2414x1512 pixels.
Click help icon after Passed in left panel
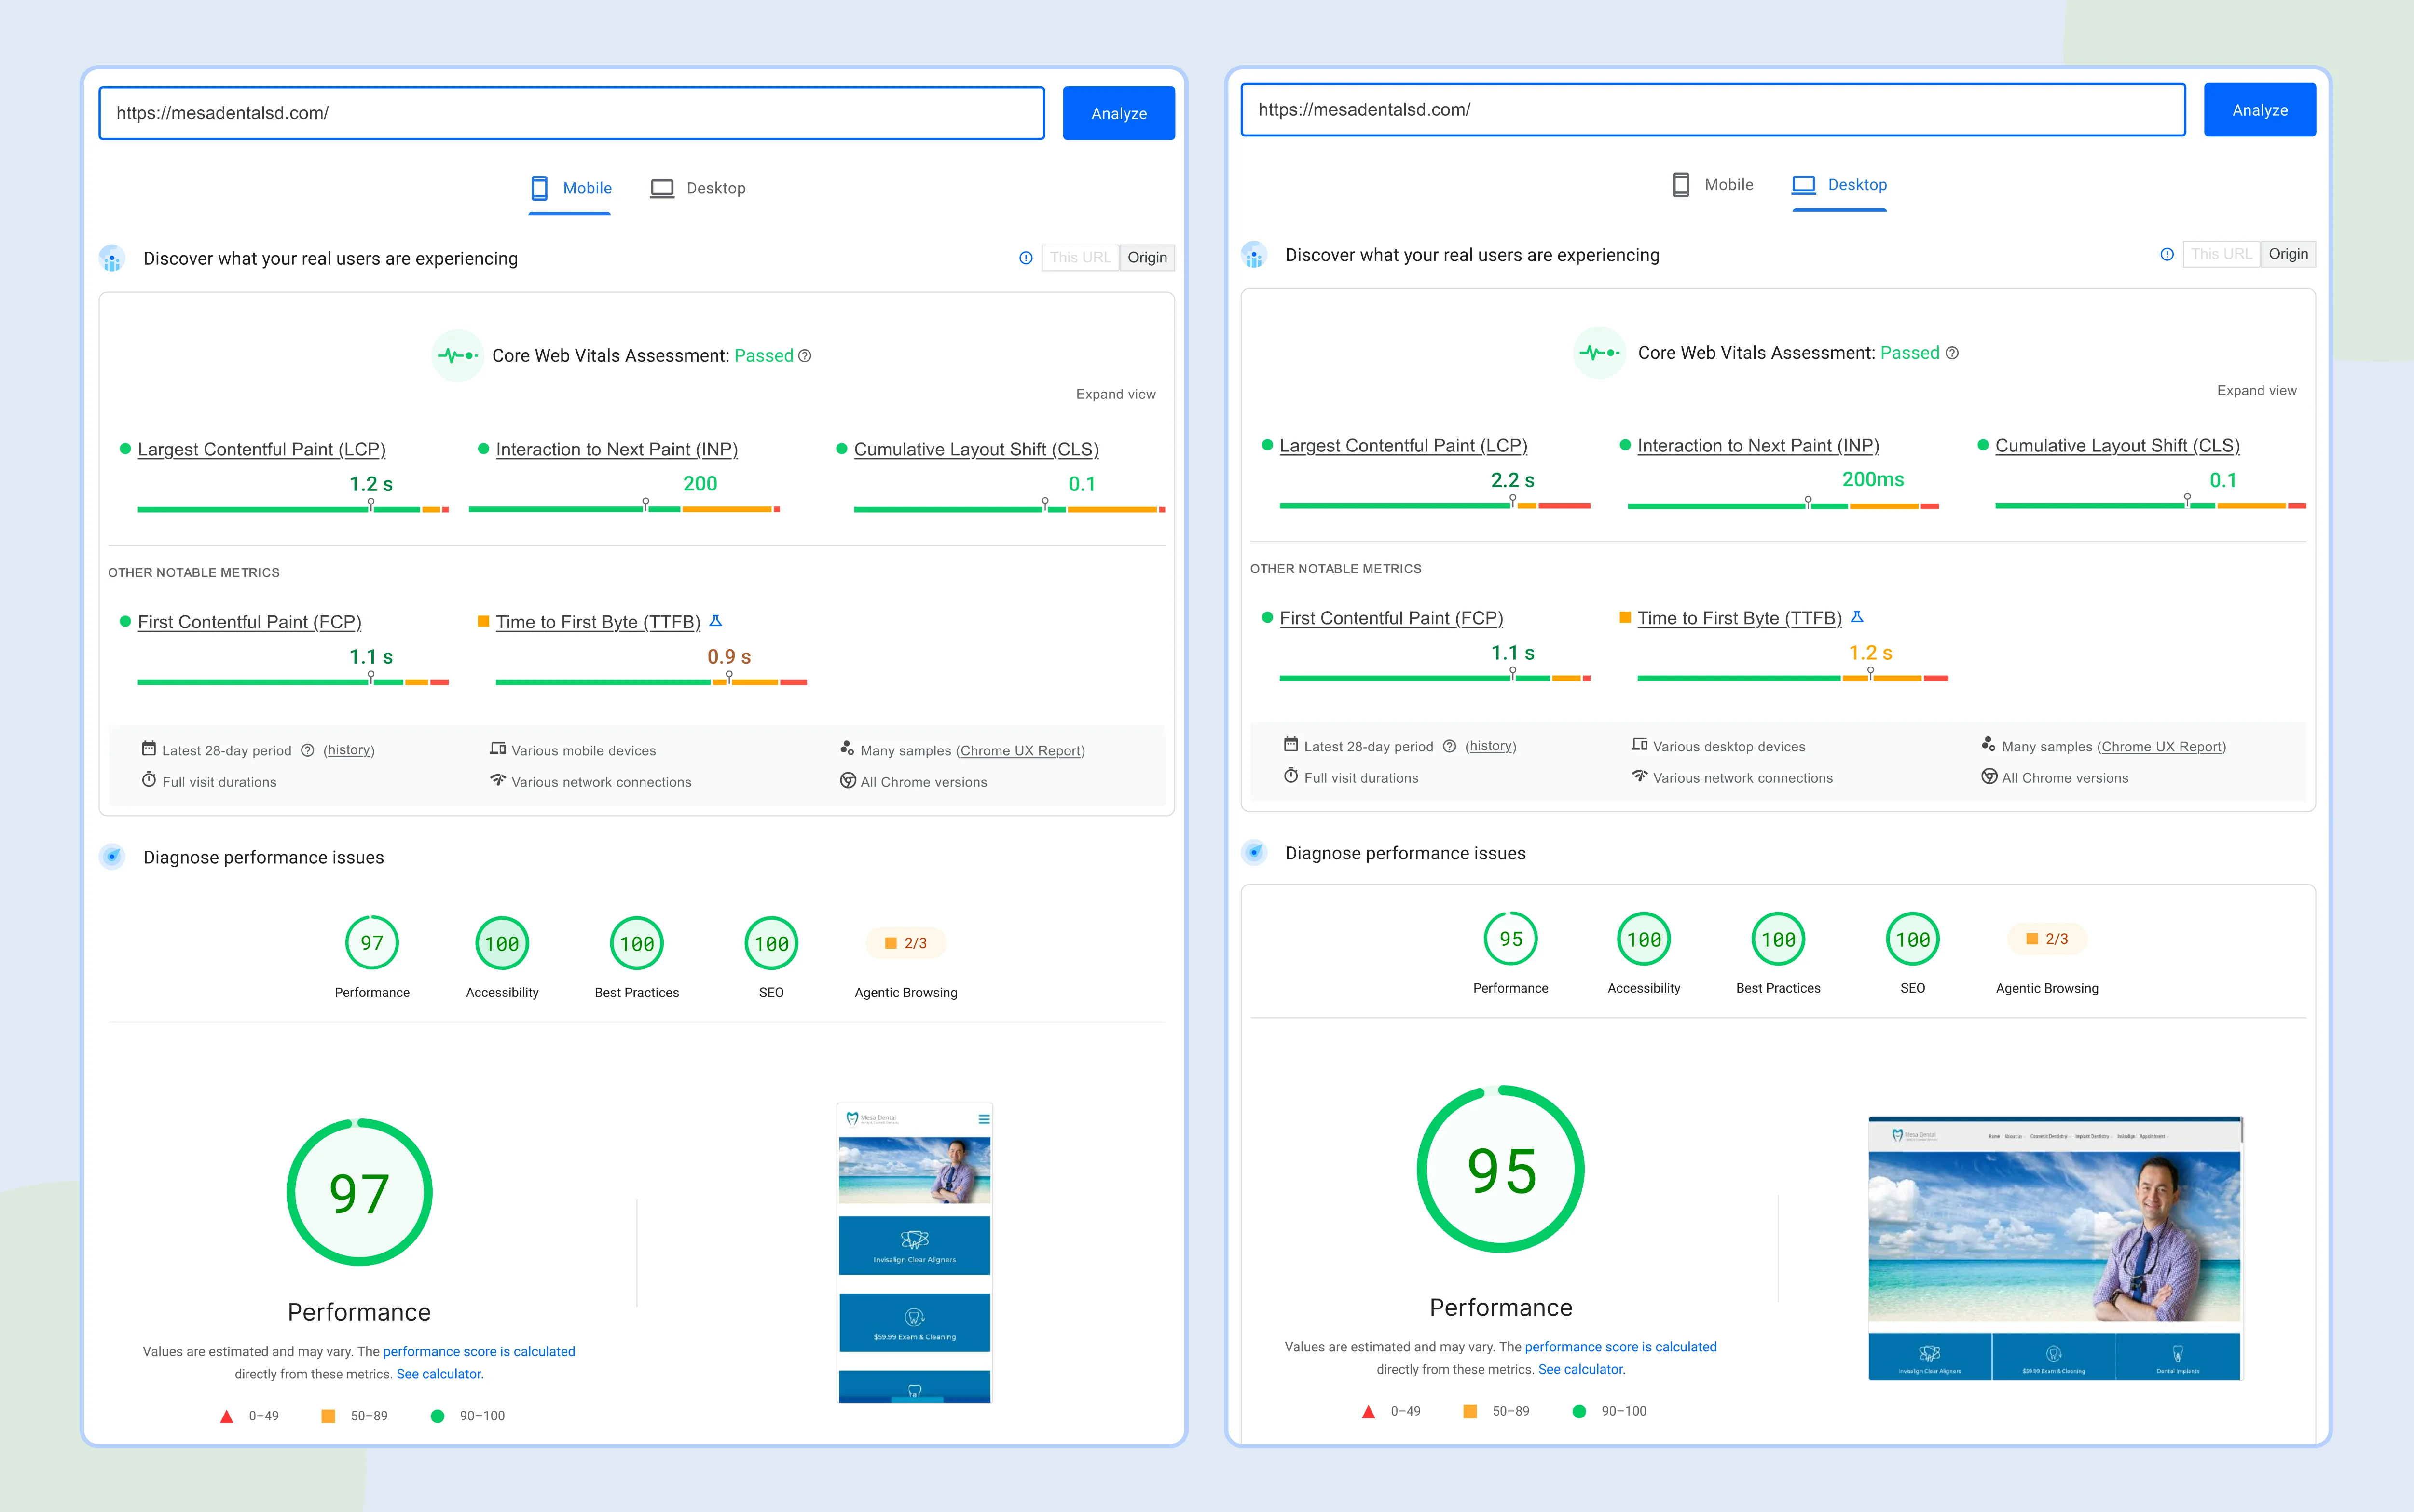(805, 356)
